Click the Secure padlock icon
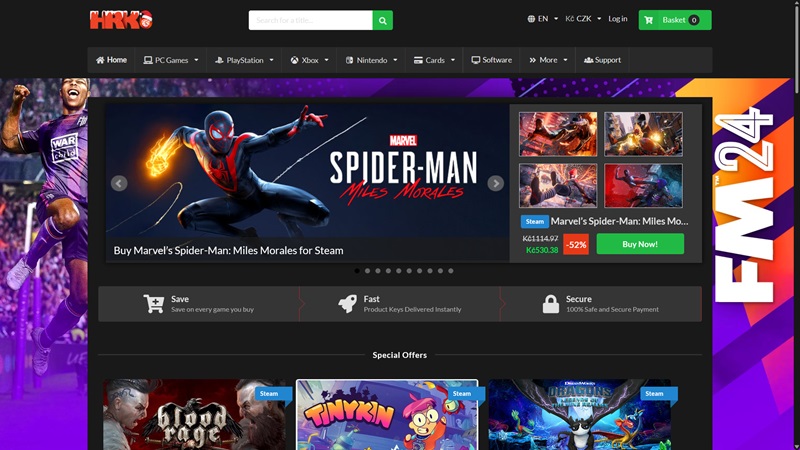The height and width of the screenshot is (450, 800). (x=551, y=304)
